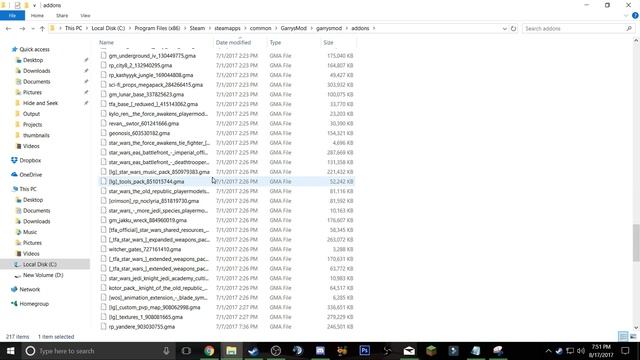Select file gm_lunar_base_337825623.gma
Screen dimensions: 640x360
(x=146, y=94)
